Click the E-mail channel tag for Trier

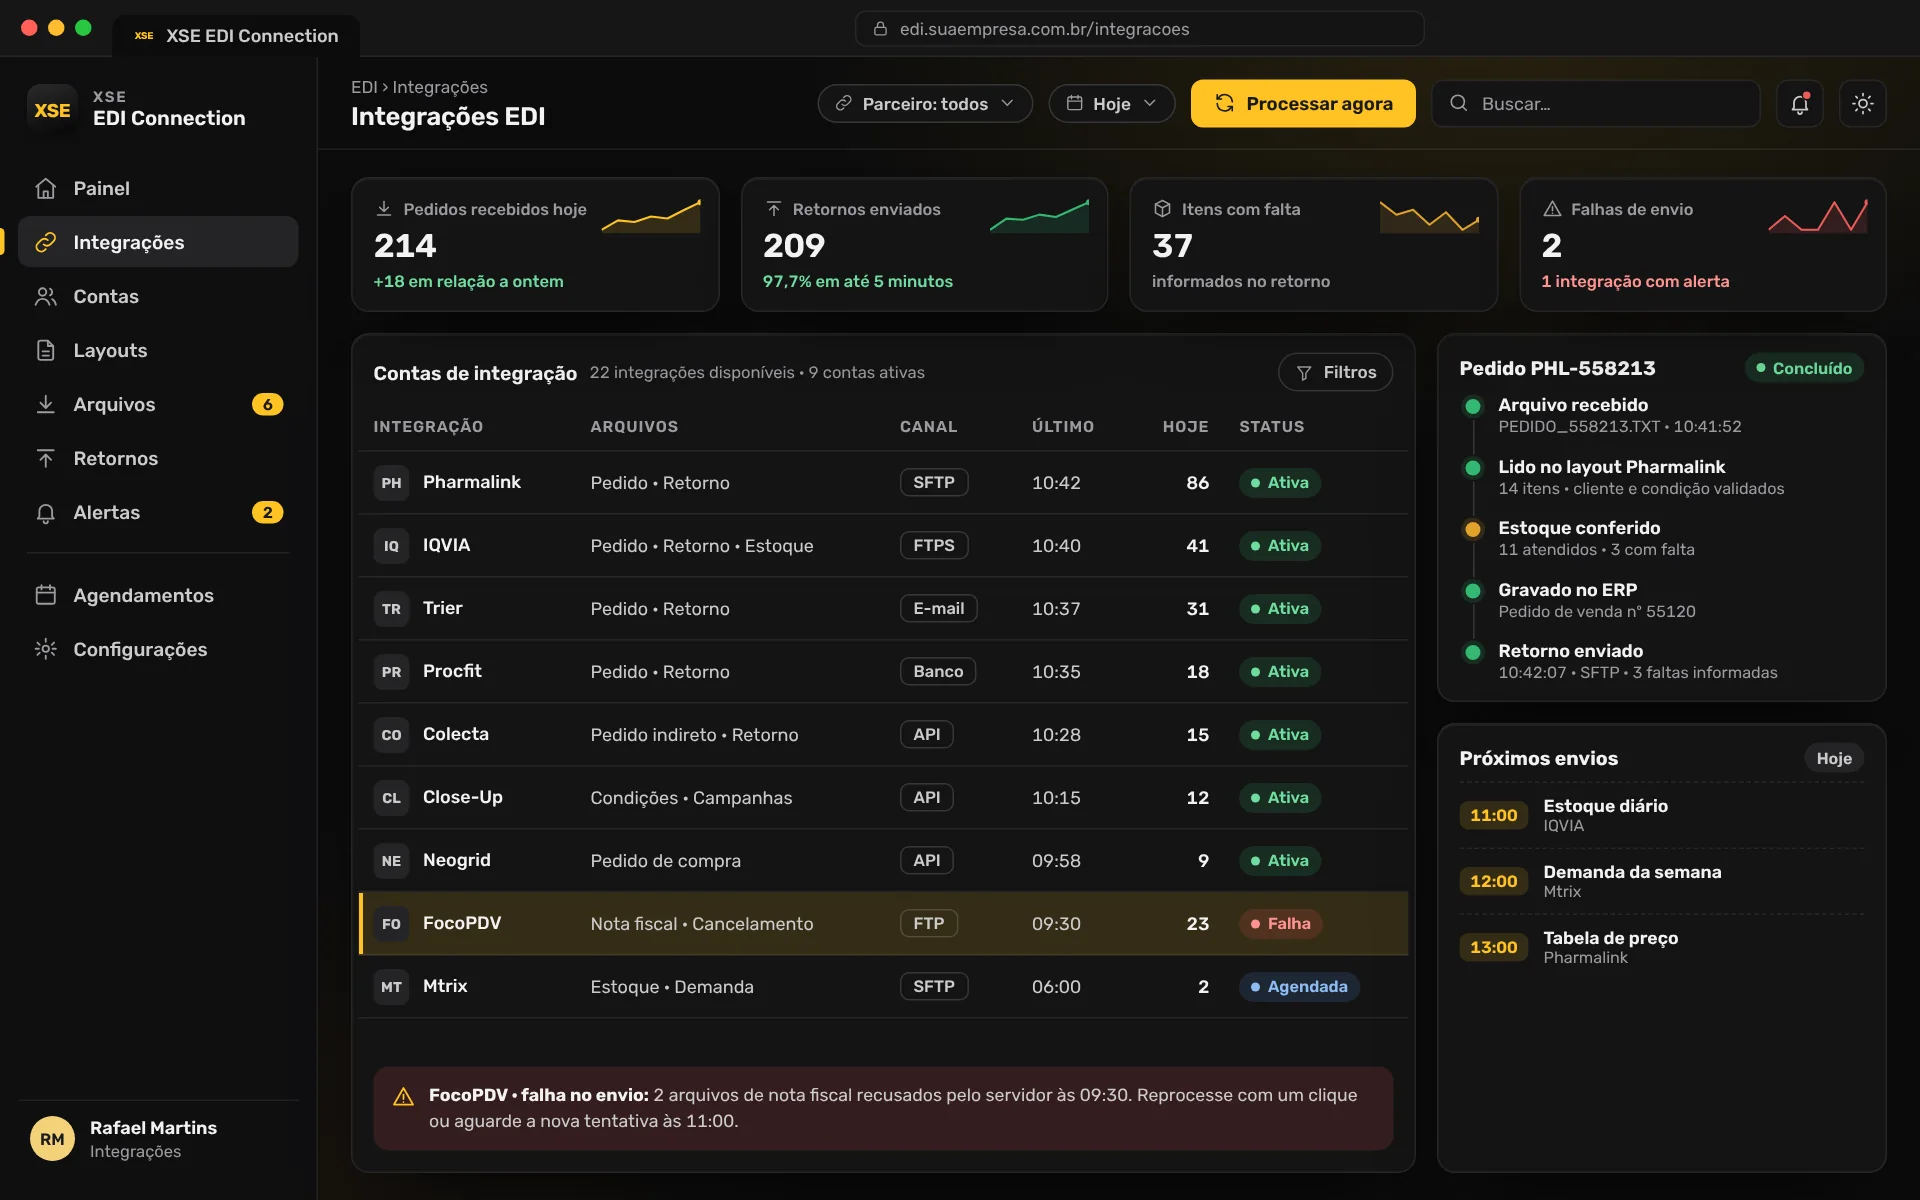[x=938, y=608]
